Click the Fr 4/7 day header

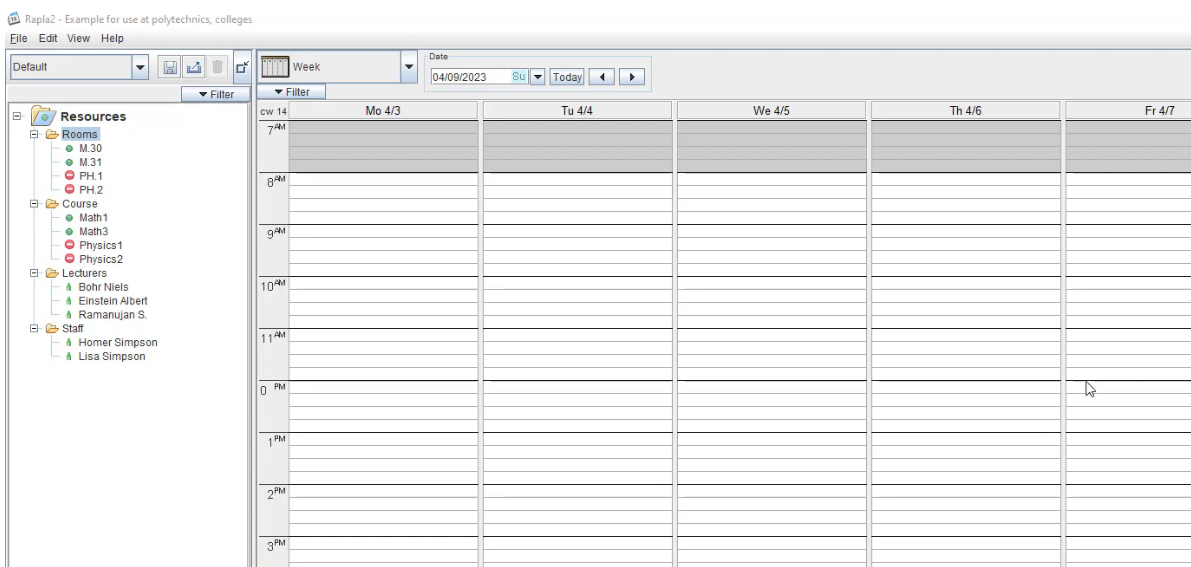1129,111
